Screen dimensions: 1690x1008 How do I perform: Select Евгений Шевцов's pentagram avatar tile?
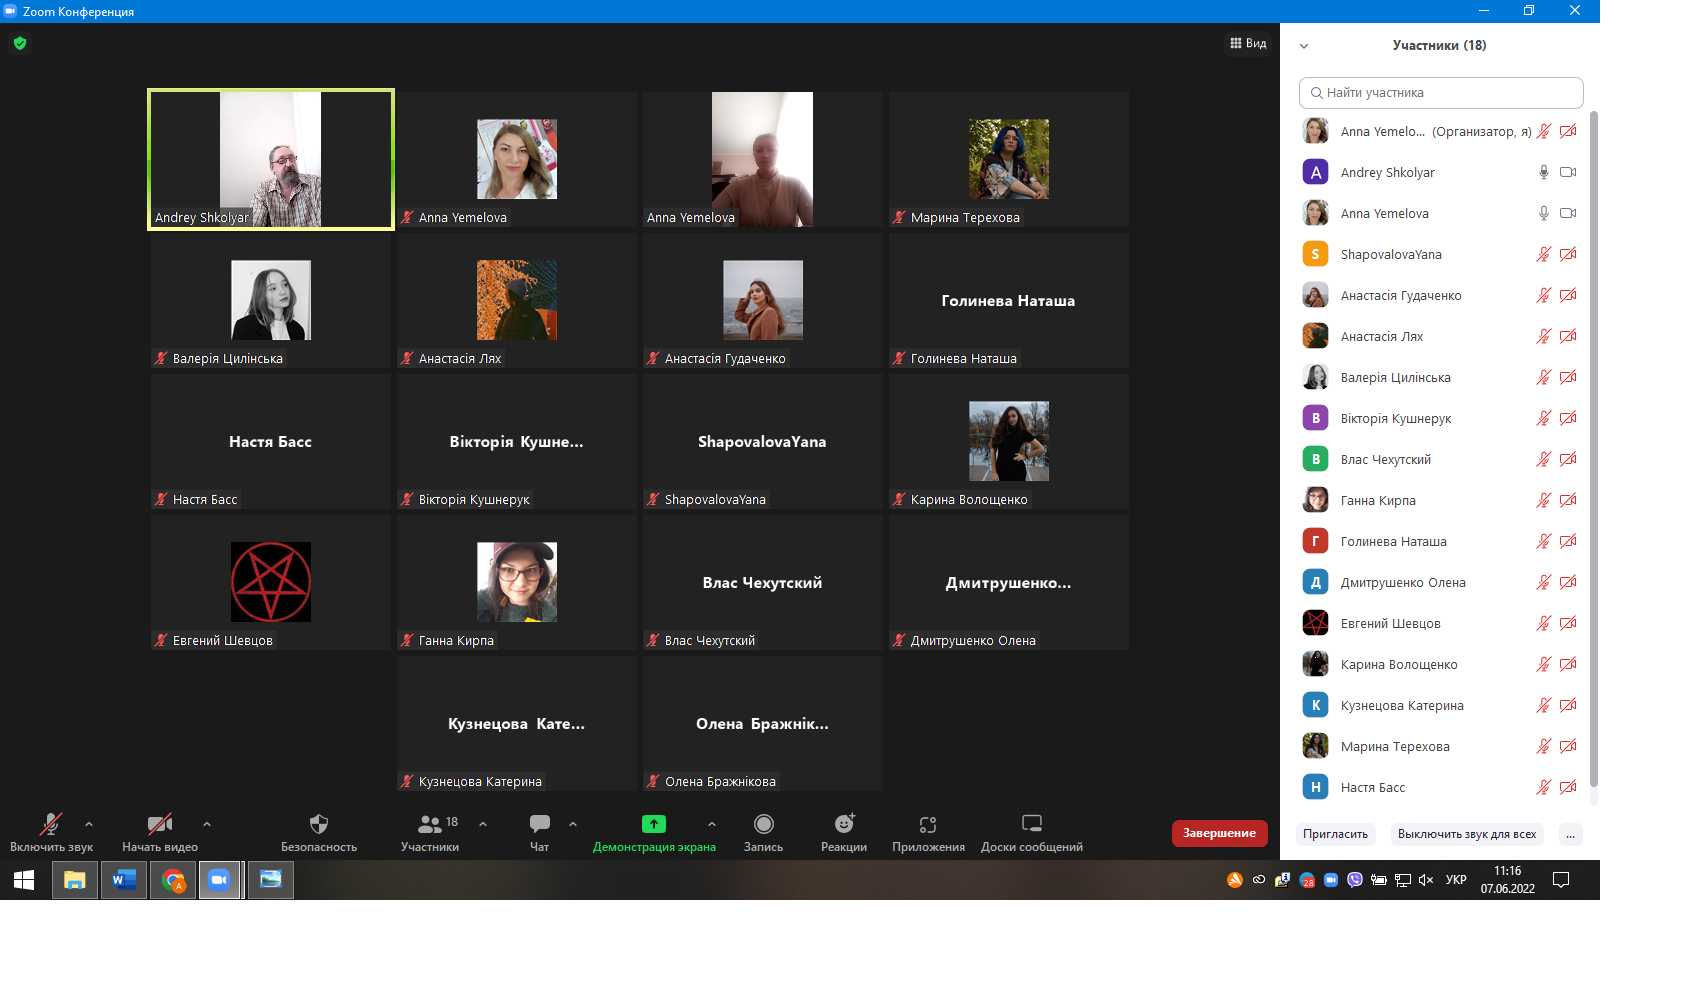point(271,582)
